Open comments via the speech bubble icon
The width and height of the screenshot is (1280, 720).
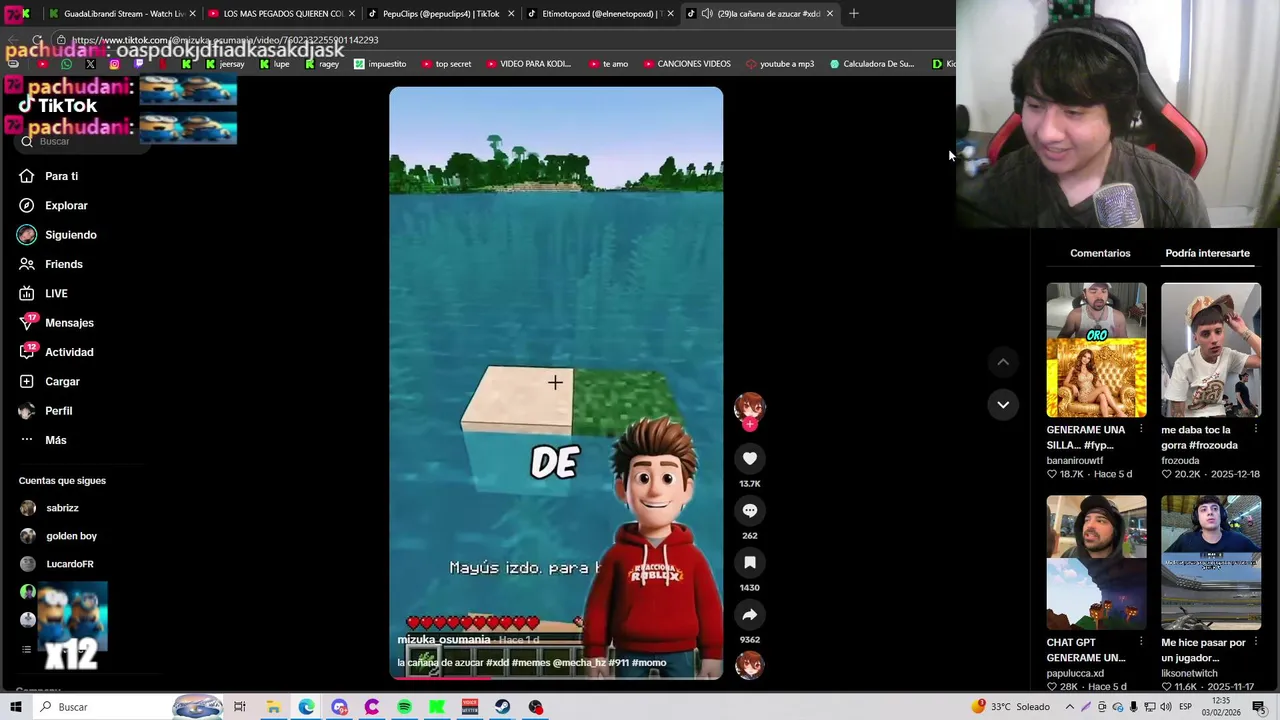749,510
